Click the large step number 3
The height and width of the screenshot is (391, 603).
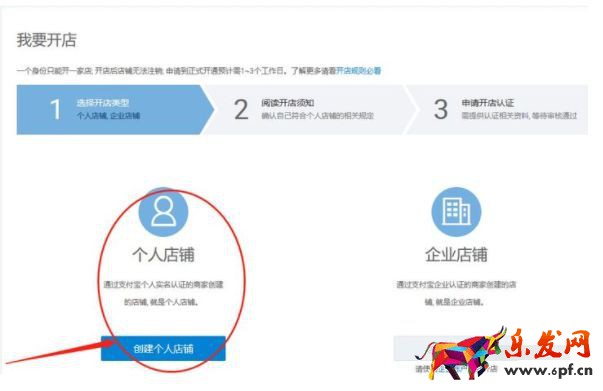(x=441, y=110)
